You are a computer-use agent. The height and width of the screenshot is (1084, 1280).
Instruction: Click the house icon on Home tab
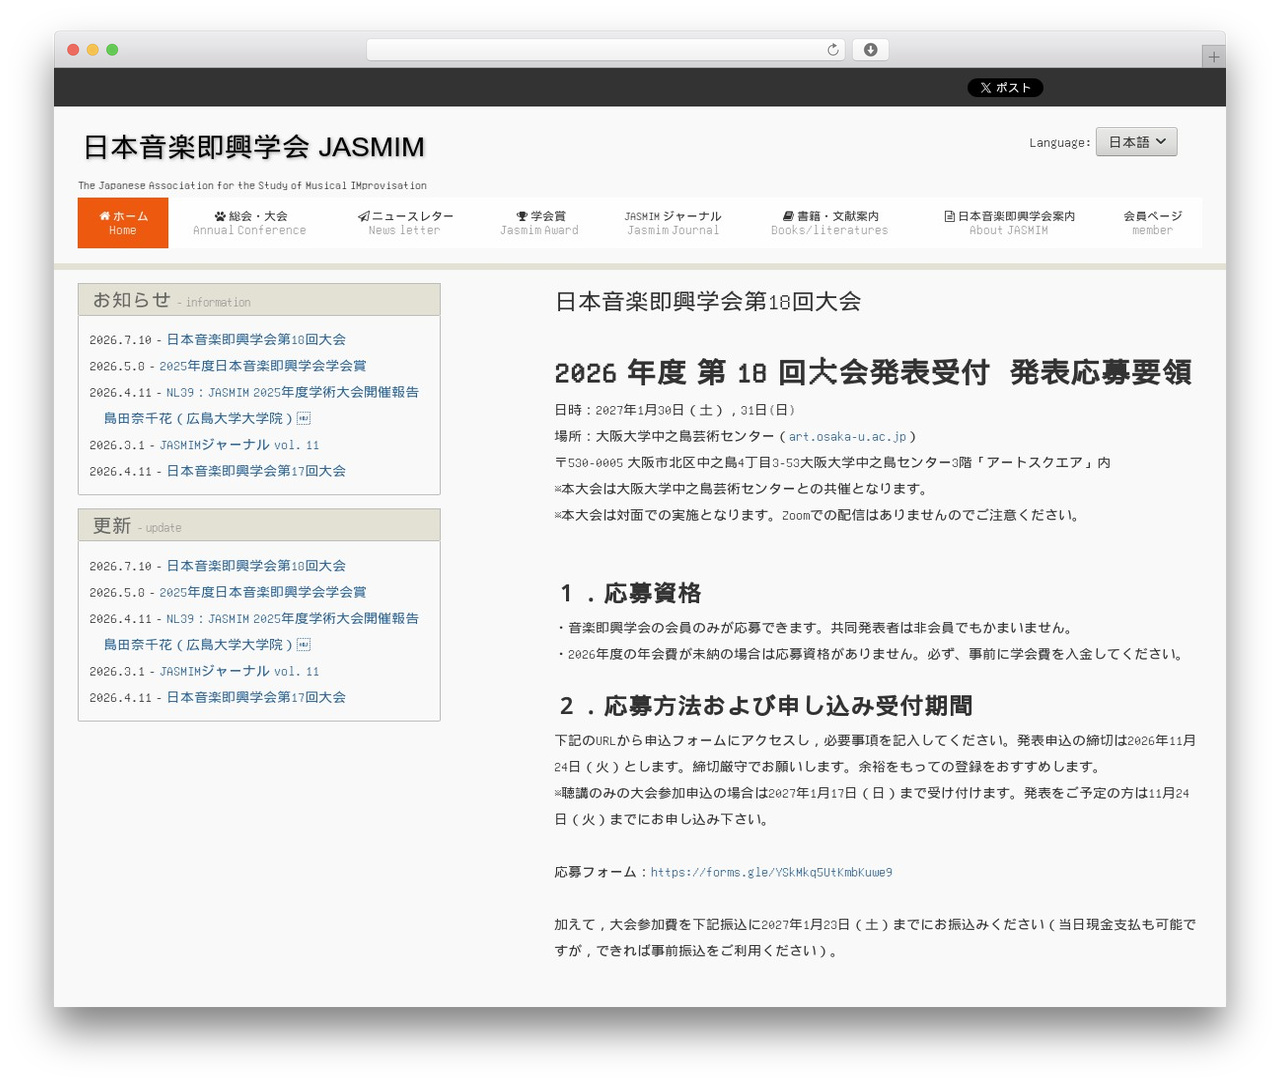104,216
